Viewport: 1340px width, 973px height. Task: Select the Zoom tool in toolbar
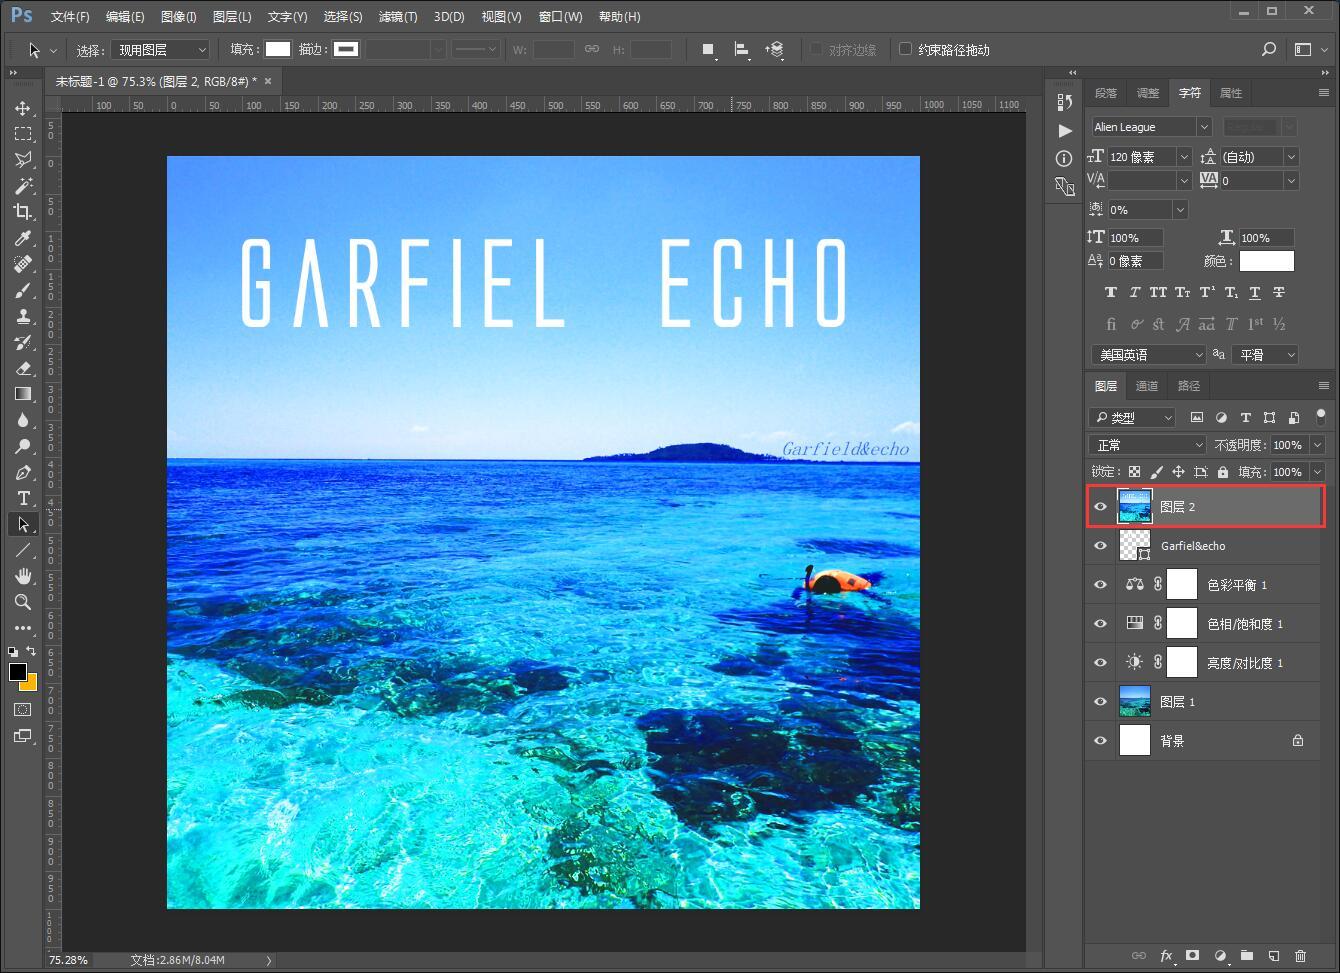[x=23, y=602]
